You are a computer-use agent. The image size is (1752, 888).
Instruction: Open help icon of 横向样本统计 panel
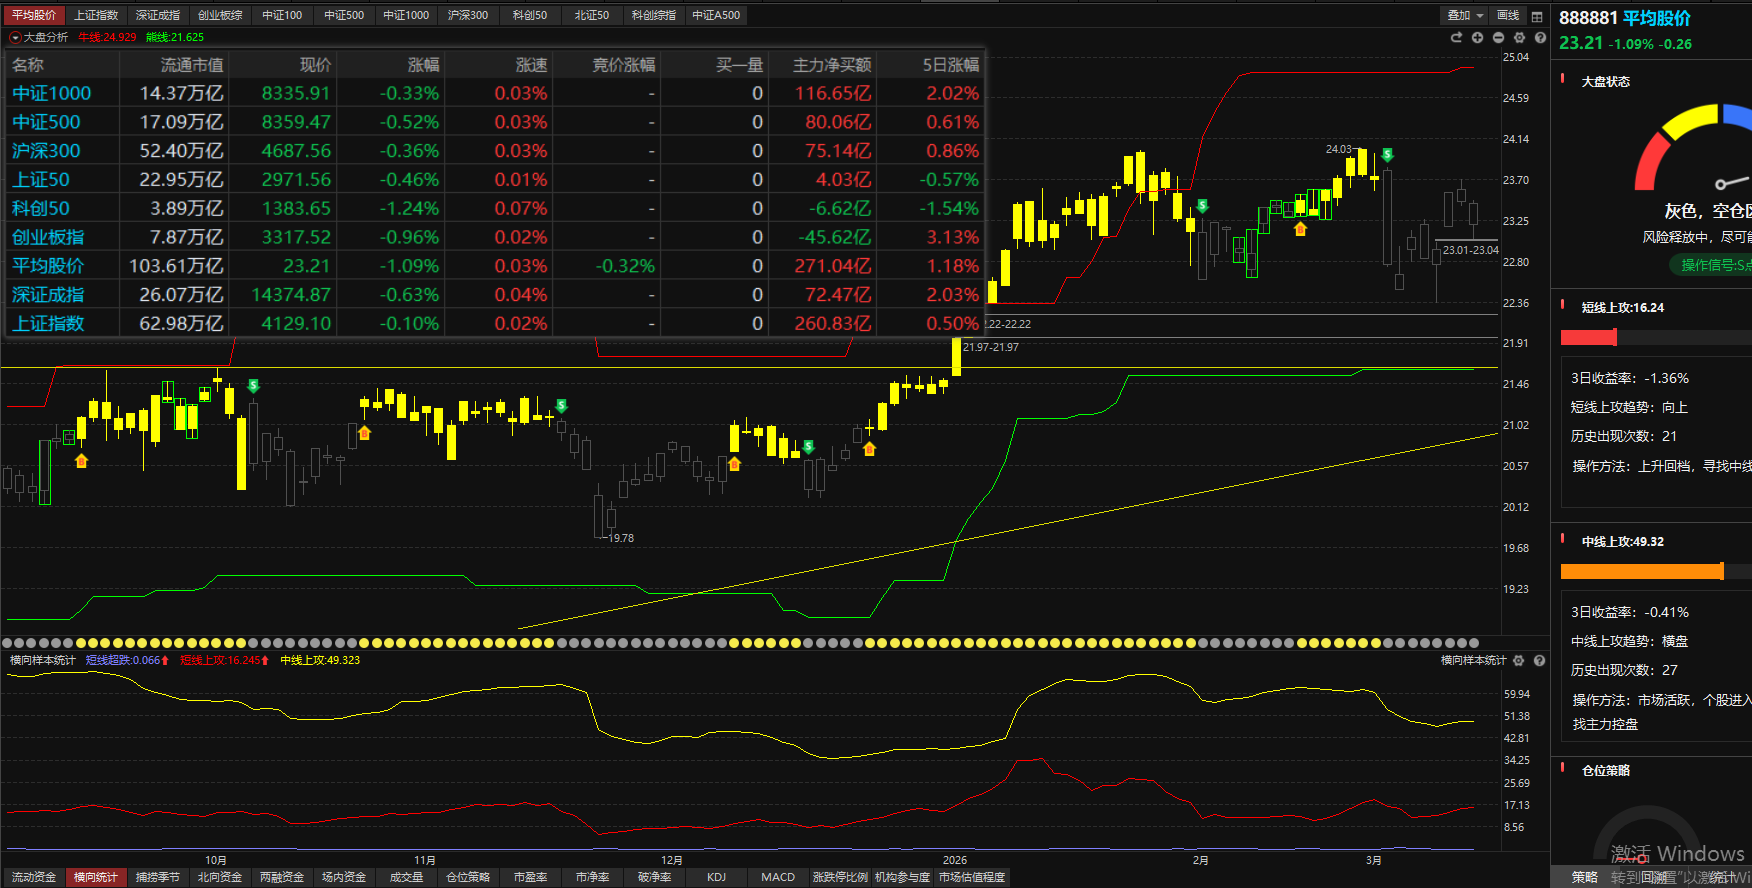[1540, 660]
